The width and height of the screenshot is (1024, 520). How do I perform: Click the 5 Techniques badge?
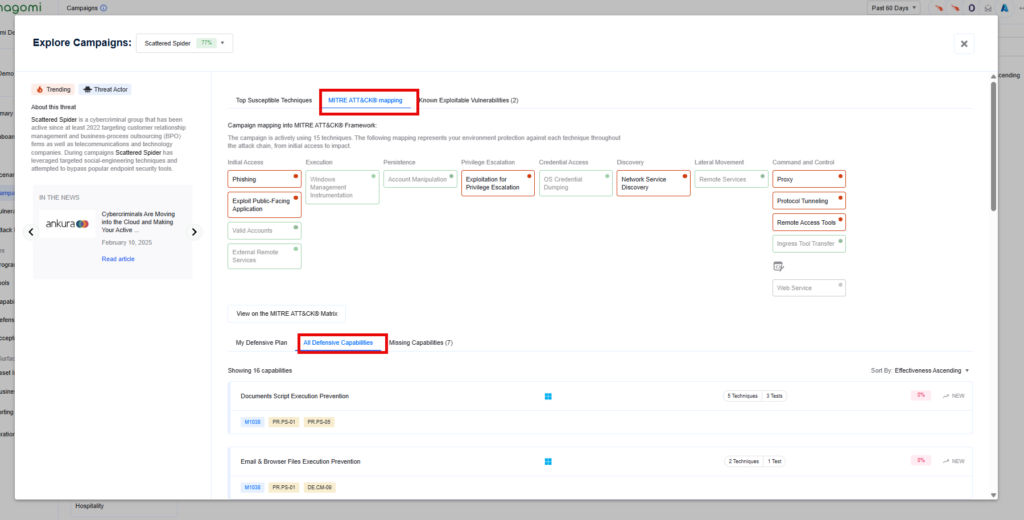[x=743, y=396]
